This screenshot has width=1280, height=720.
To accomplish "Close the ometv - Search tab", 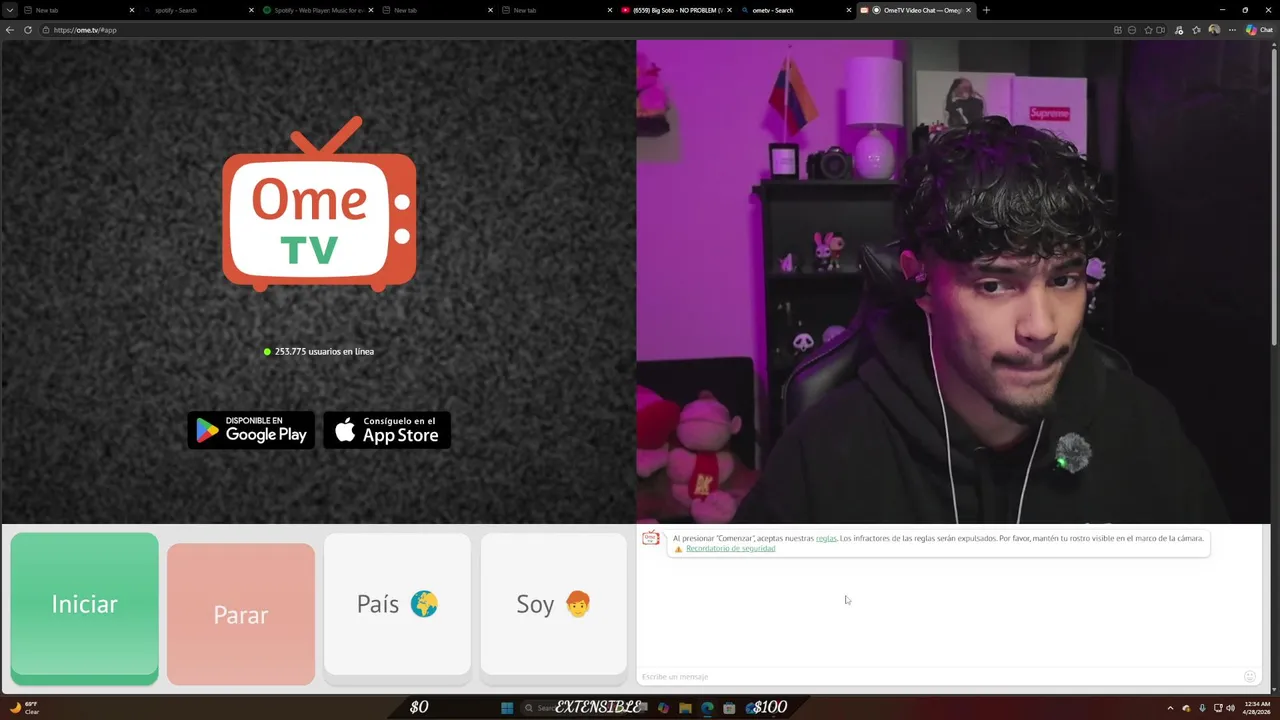I will 849,10.
